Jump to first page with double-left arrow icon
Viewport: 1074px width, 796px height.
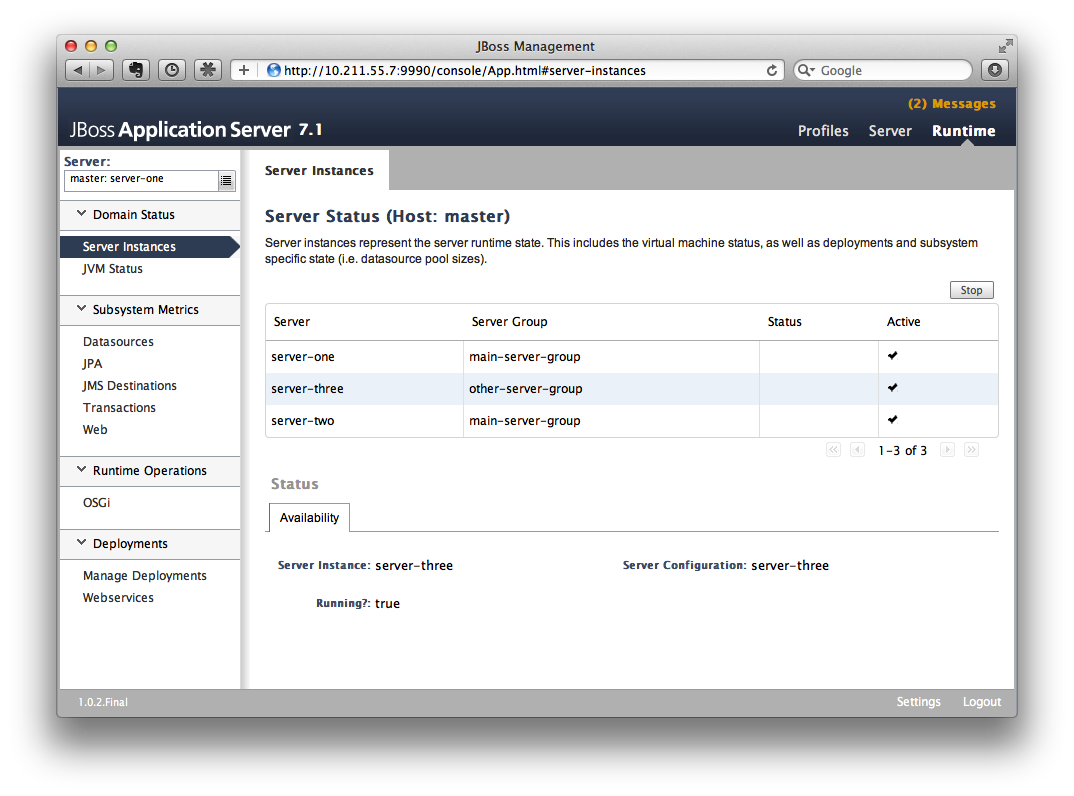(833, 450)
